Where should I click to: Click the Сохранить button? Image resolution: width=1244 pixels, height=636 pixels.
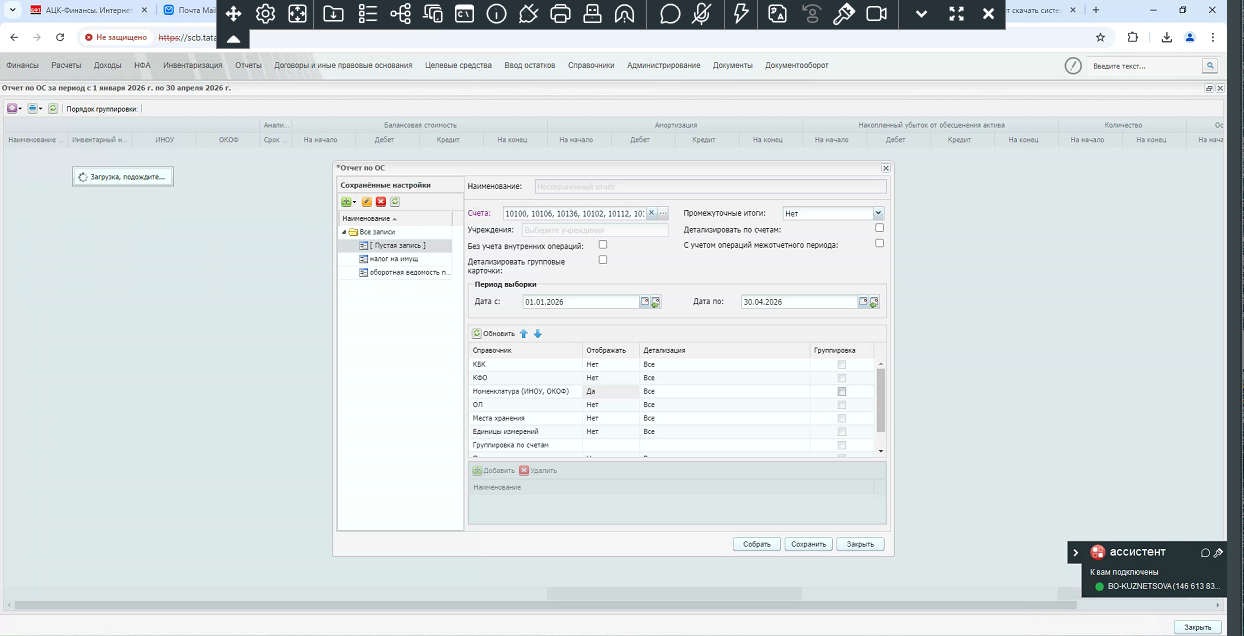(x=807, y=545)
